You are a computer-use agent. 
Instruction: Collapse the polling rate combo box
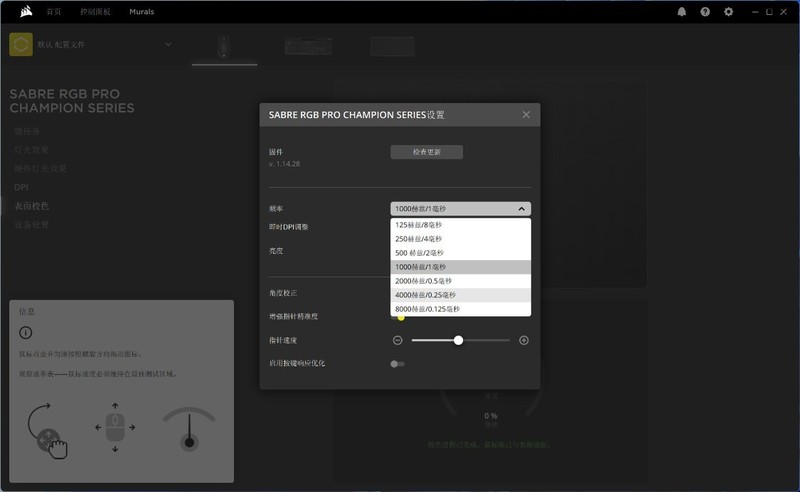click(x=461, y=209)
